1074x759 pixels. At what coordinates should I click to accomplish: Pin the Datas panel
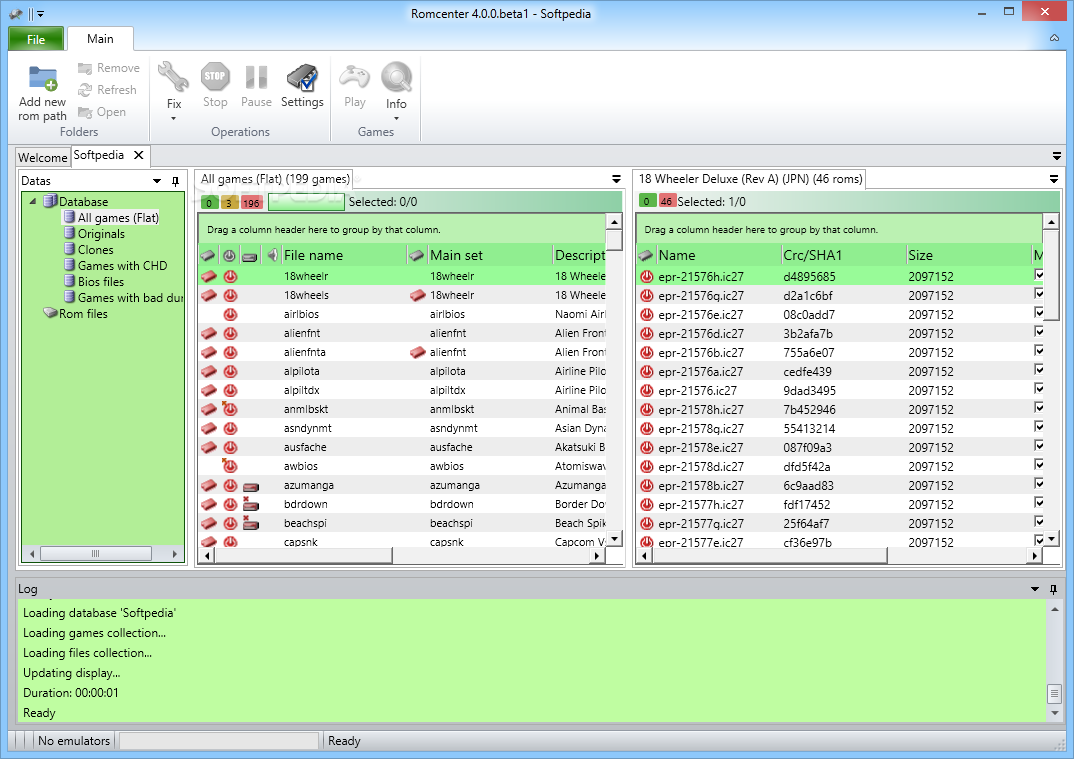point(175,181)
